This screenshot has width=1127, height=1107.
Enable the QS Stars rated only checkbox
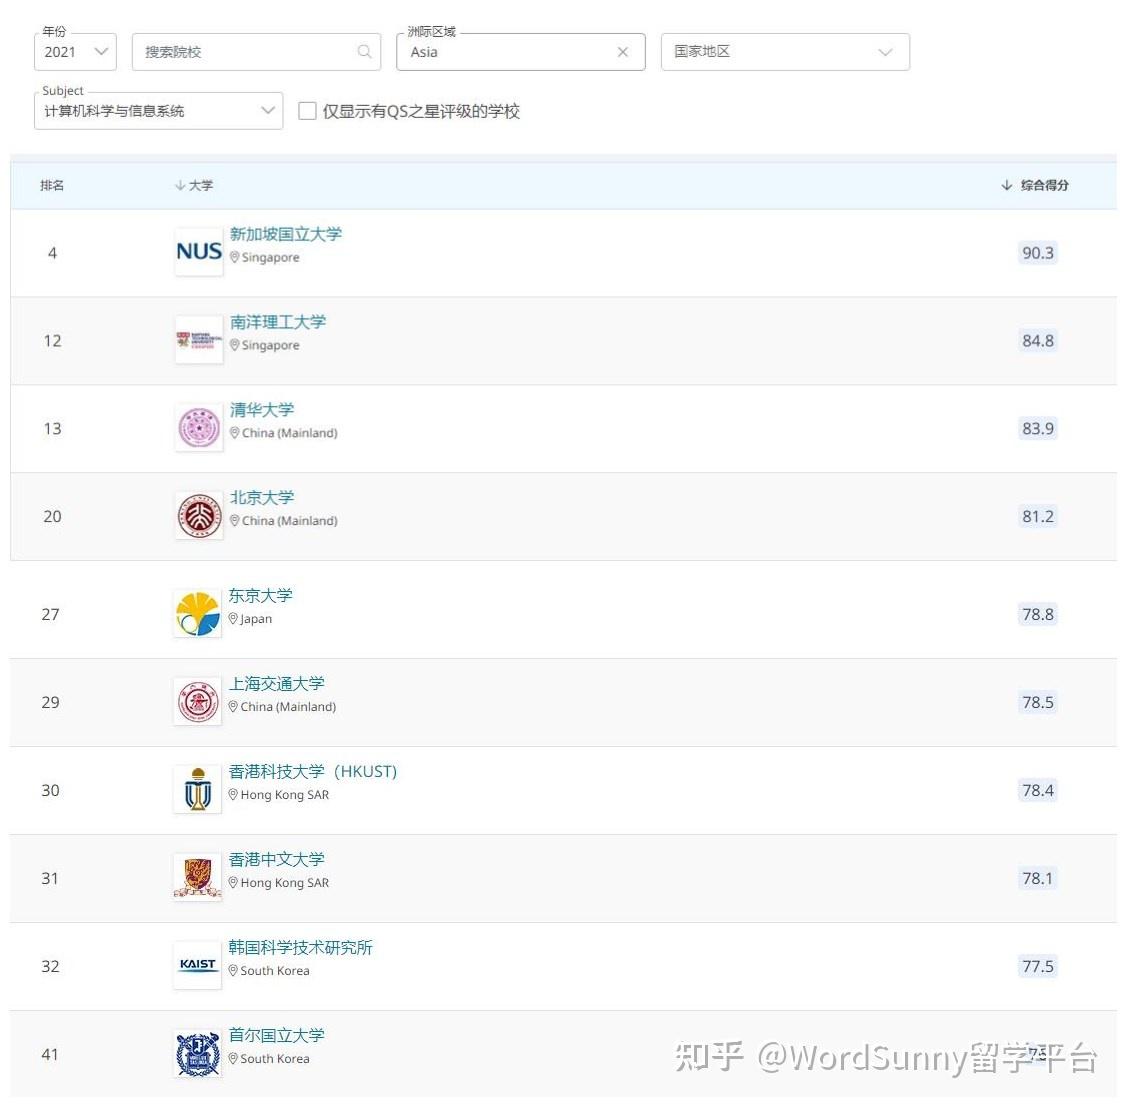click(308, 111)
